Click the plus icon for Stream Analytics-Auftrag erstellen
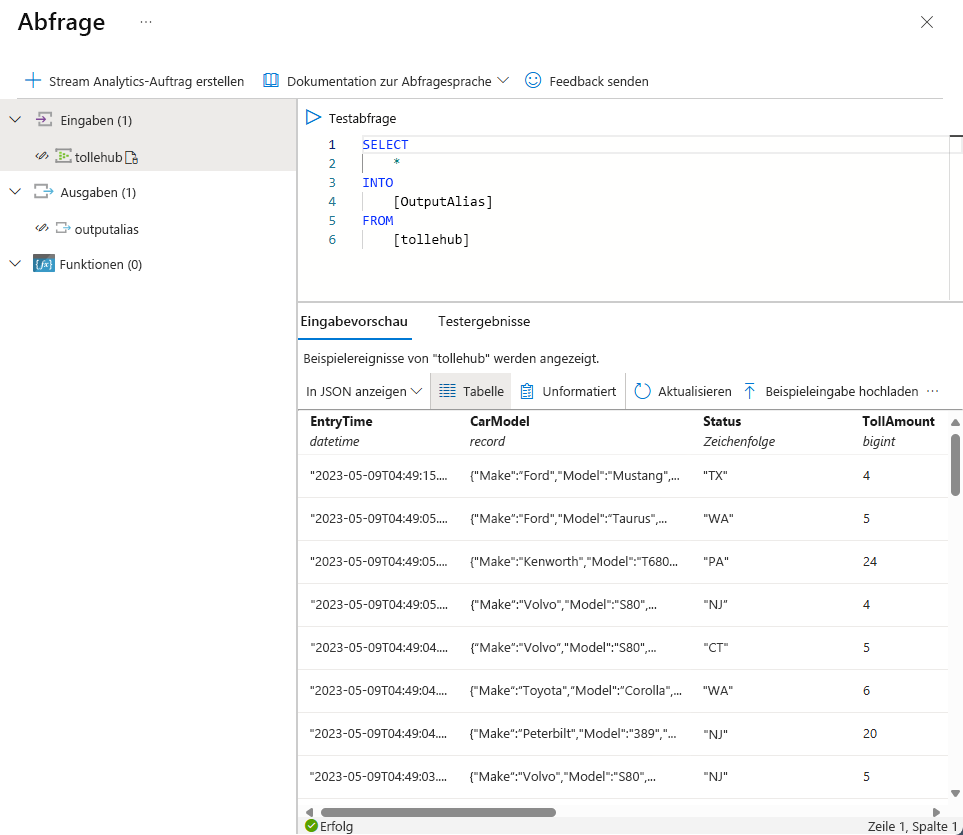The image size is (963, 835). click(x=33, y=81)
